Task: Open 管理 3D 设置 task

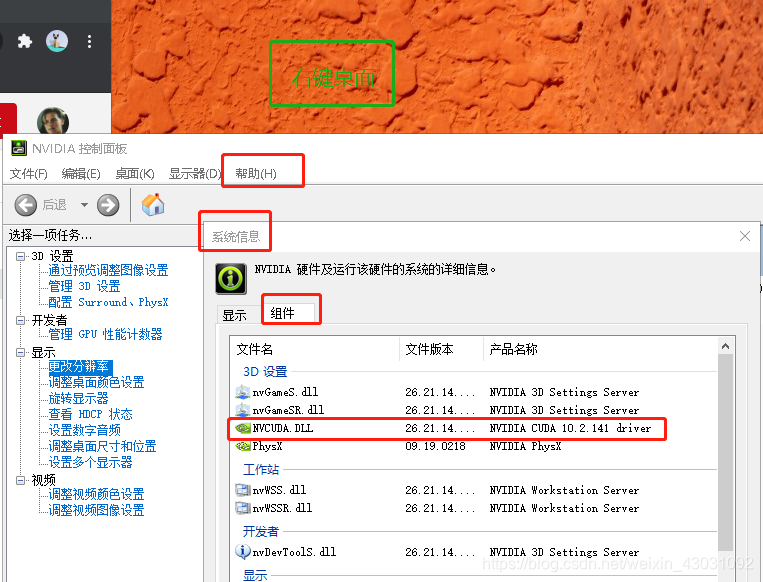Action: (84, 286)
